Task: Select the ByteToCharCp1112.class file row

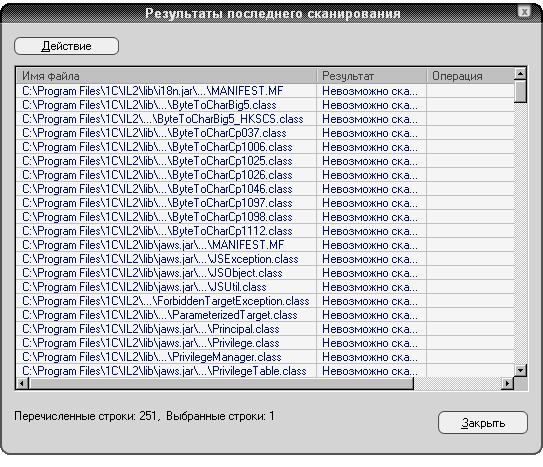Action: pyautogui.click(x=265, y=231)
